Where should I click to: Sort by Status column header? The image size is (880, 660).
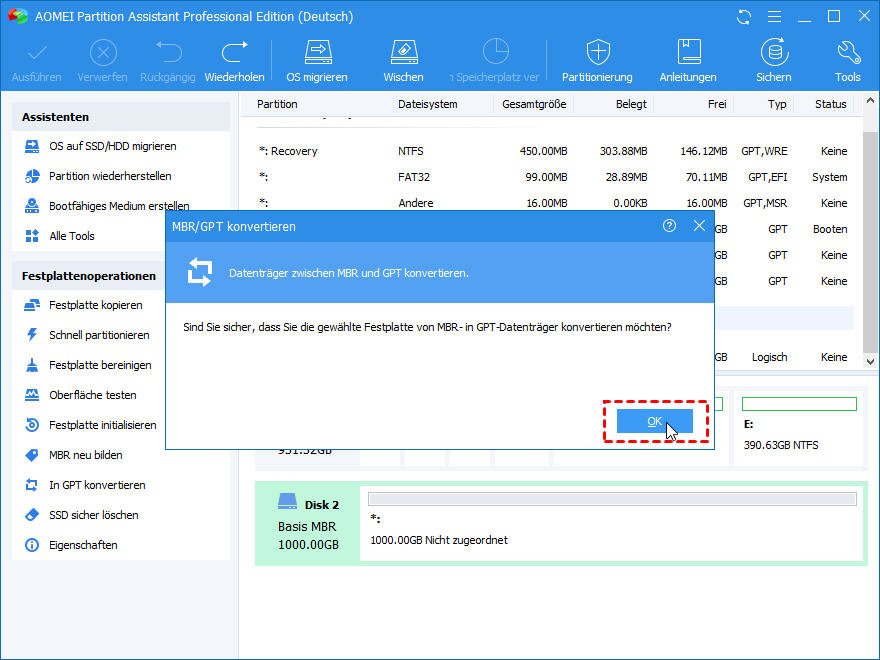click(x=831, y=104)
